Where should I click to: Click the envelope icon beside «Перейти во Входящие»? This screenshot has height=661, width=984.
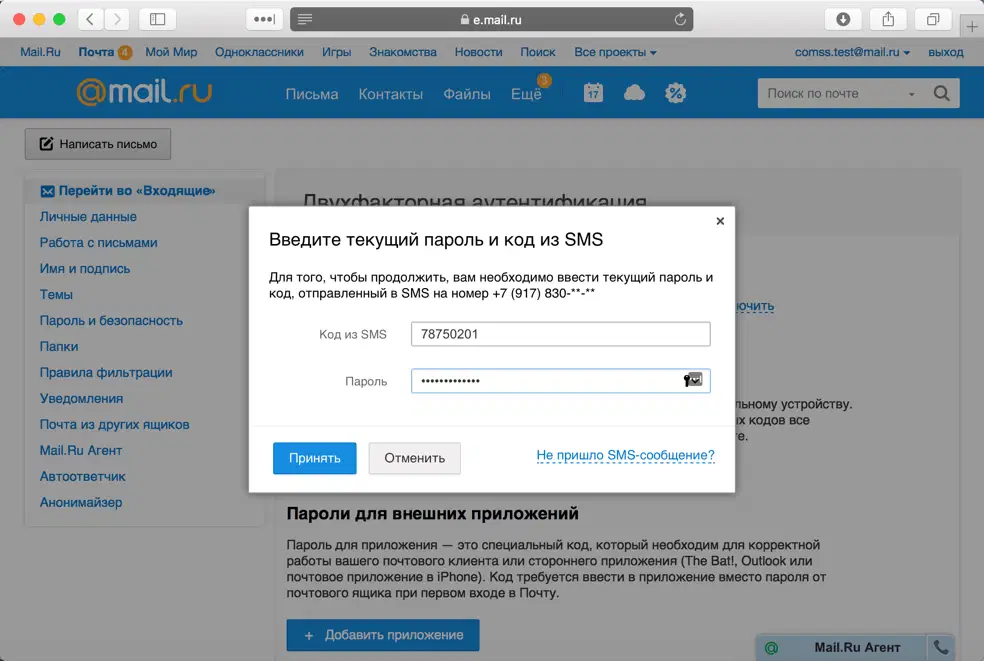45,190
